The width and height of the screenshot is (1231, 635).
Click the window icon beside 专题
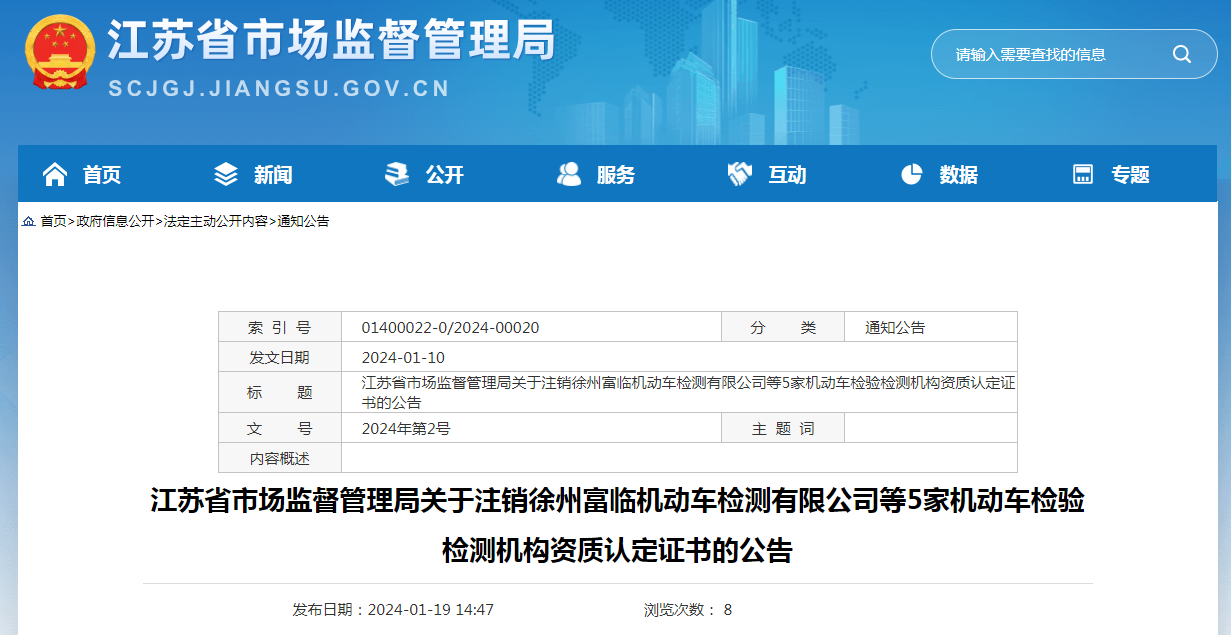click(1083, 175)
